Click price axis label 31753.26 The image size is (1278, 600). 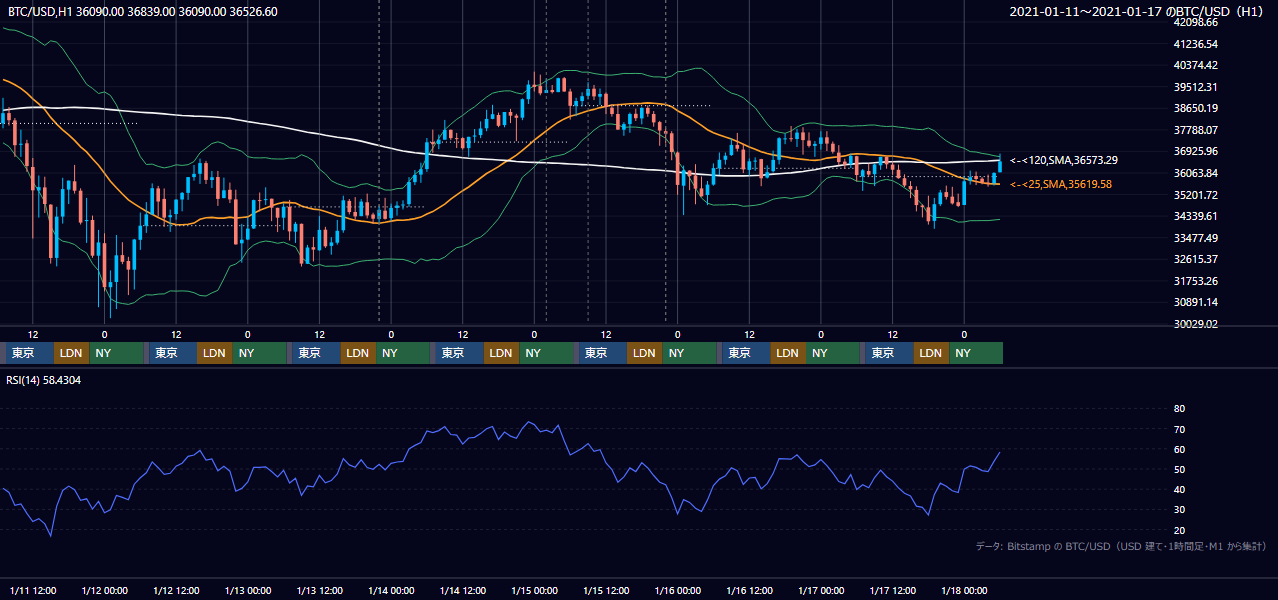pyautogui.click(x=1195, y=281)
